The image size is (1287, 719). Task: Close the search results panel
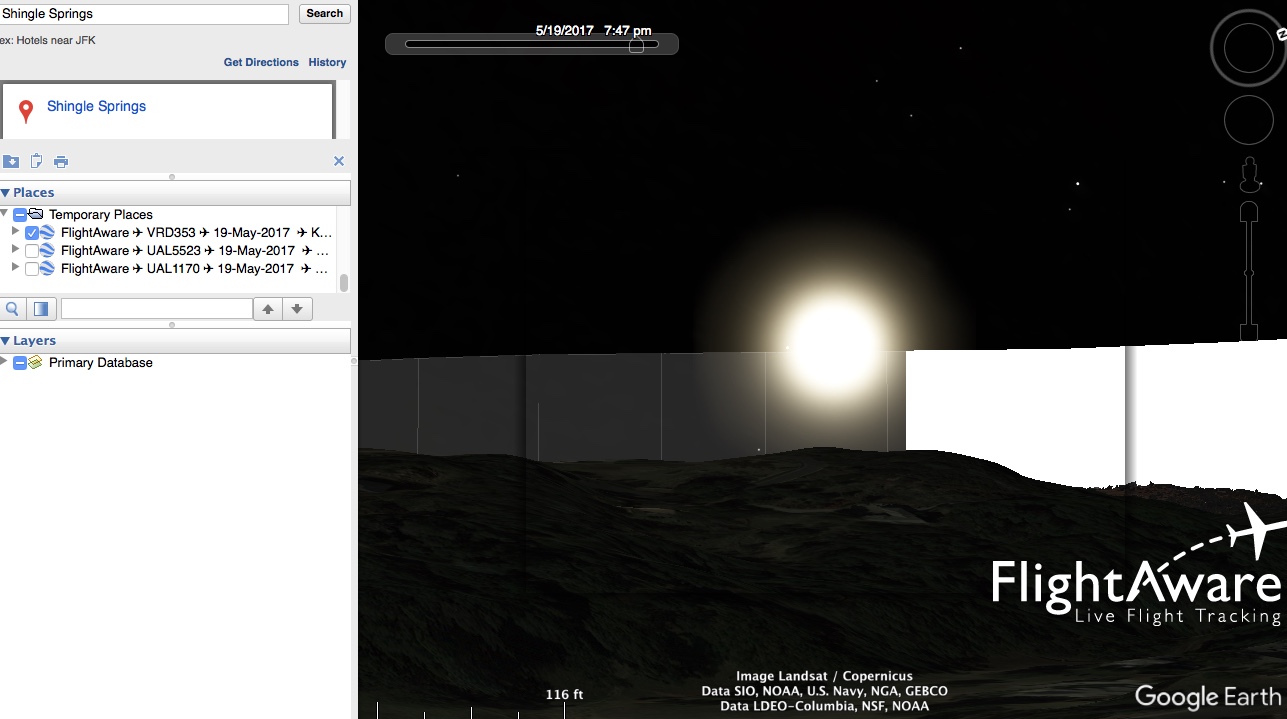point(339,161)
